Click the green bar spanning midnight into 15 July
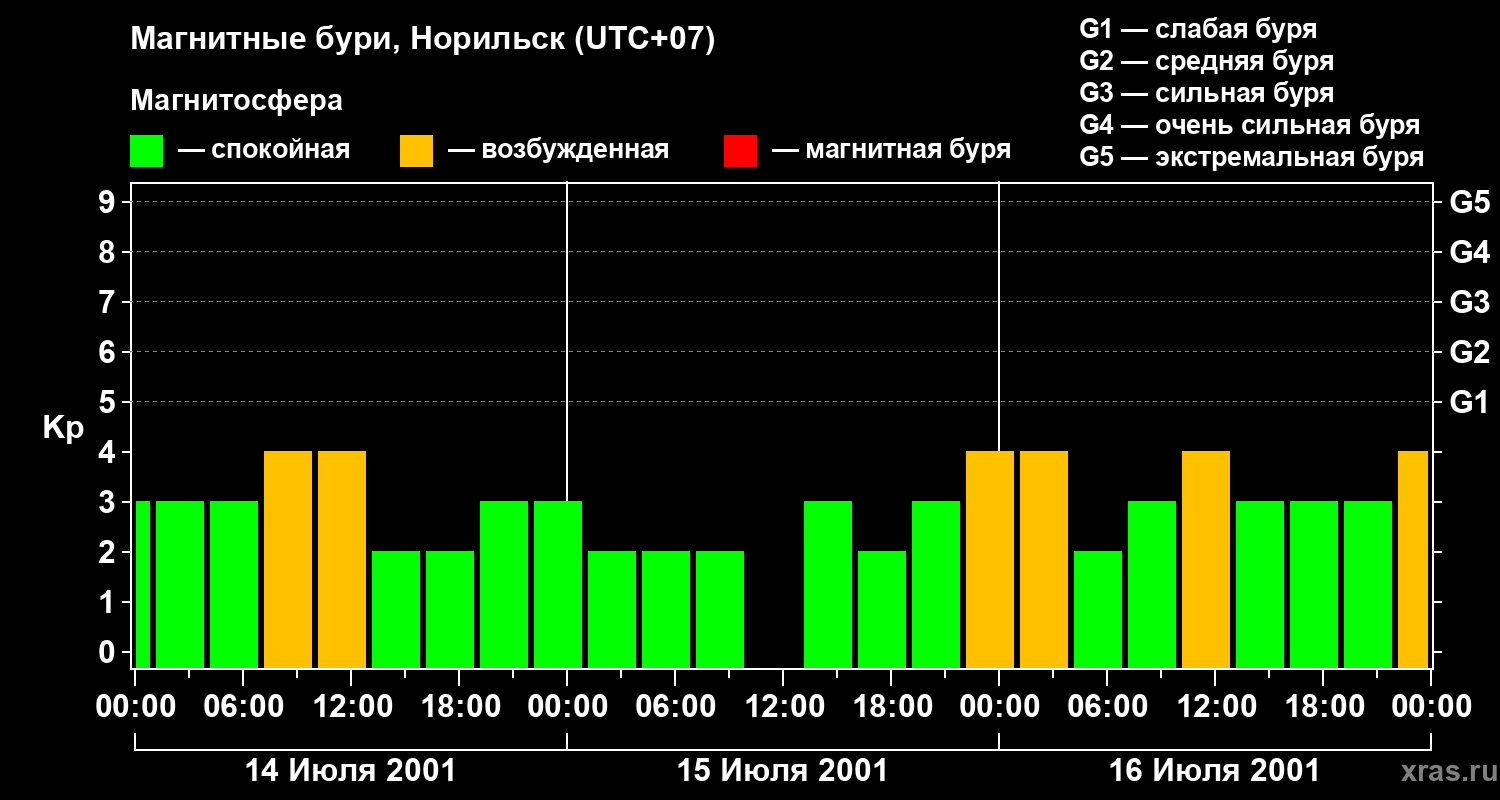Viewport: 1500px width, 800px height. 558,584
